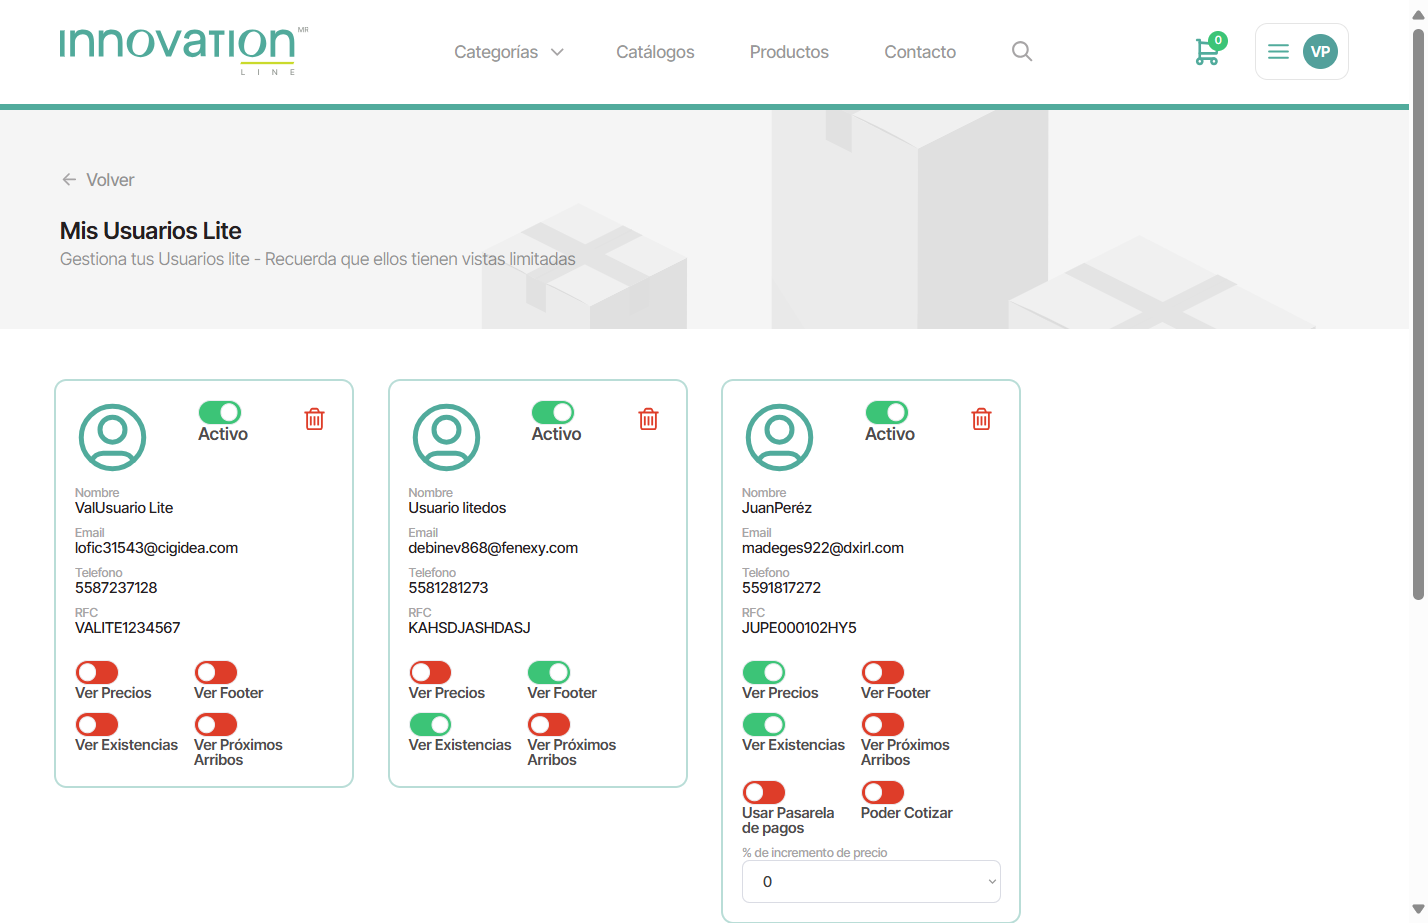Open the hamburger menu icon
The image size is (1428, 923).
tap(1278, 51)
